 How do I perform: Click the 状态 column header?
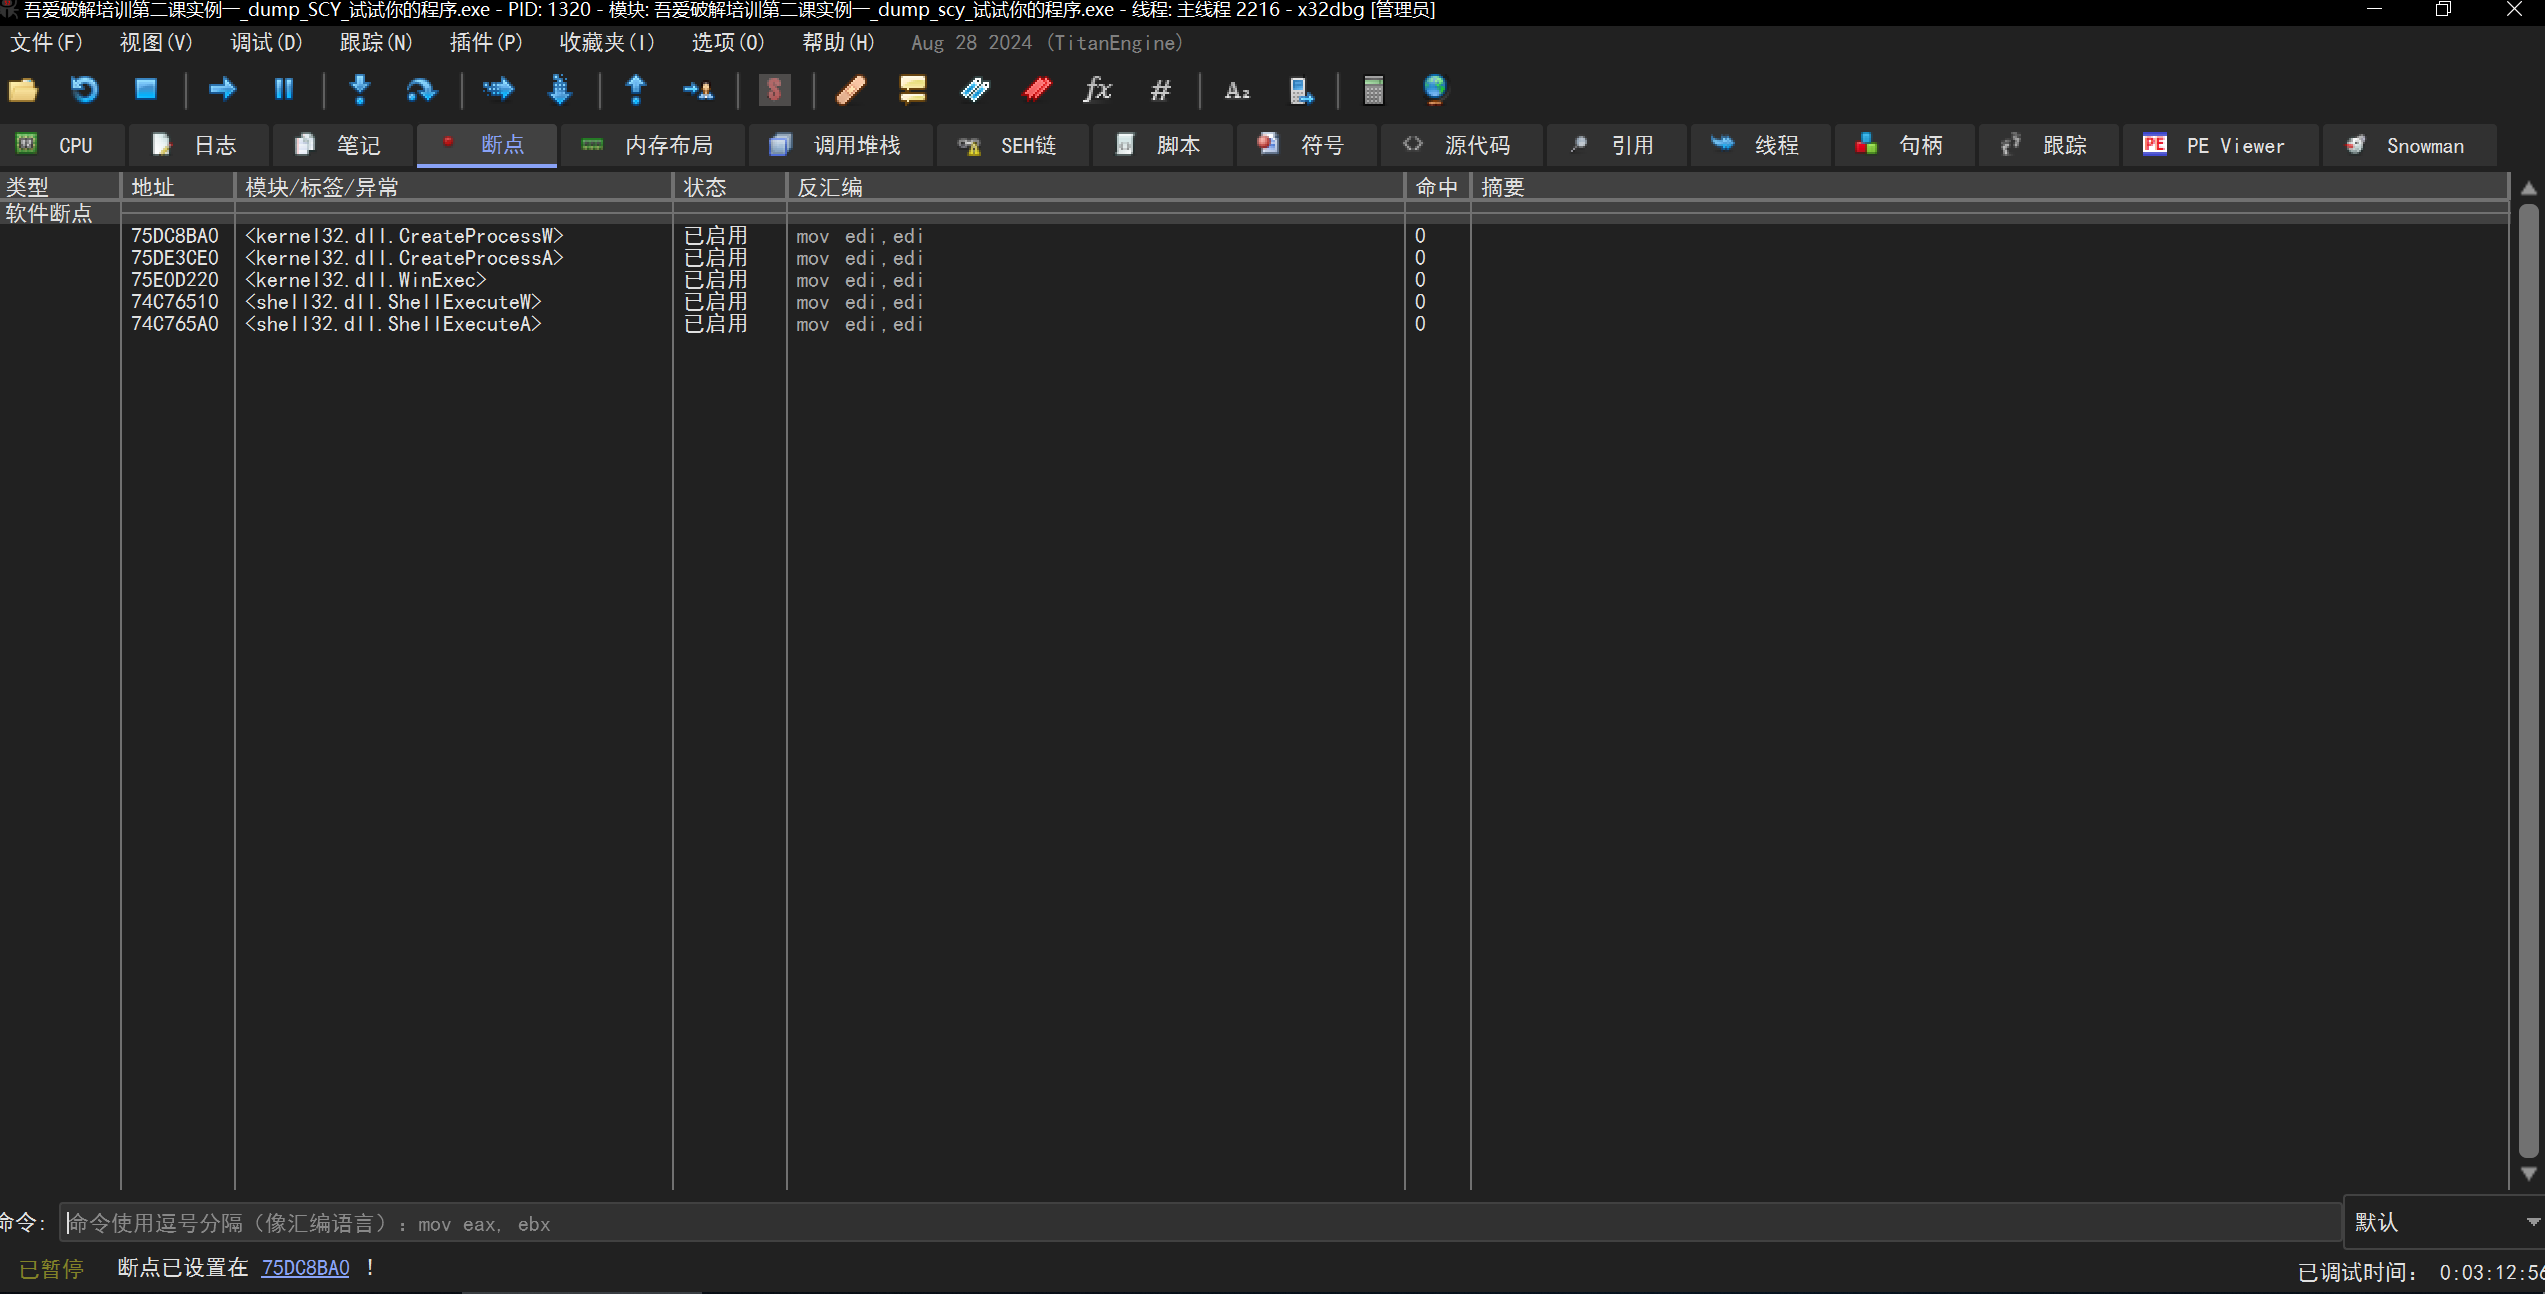(x=730, y=187)
